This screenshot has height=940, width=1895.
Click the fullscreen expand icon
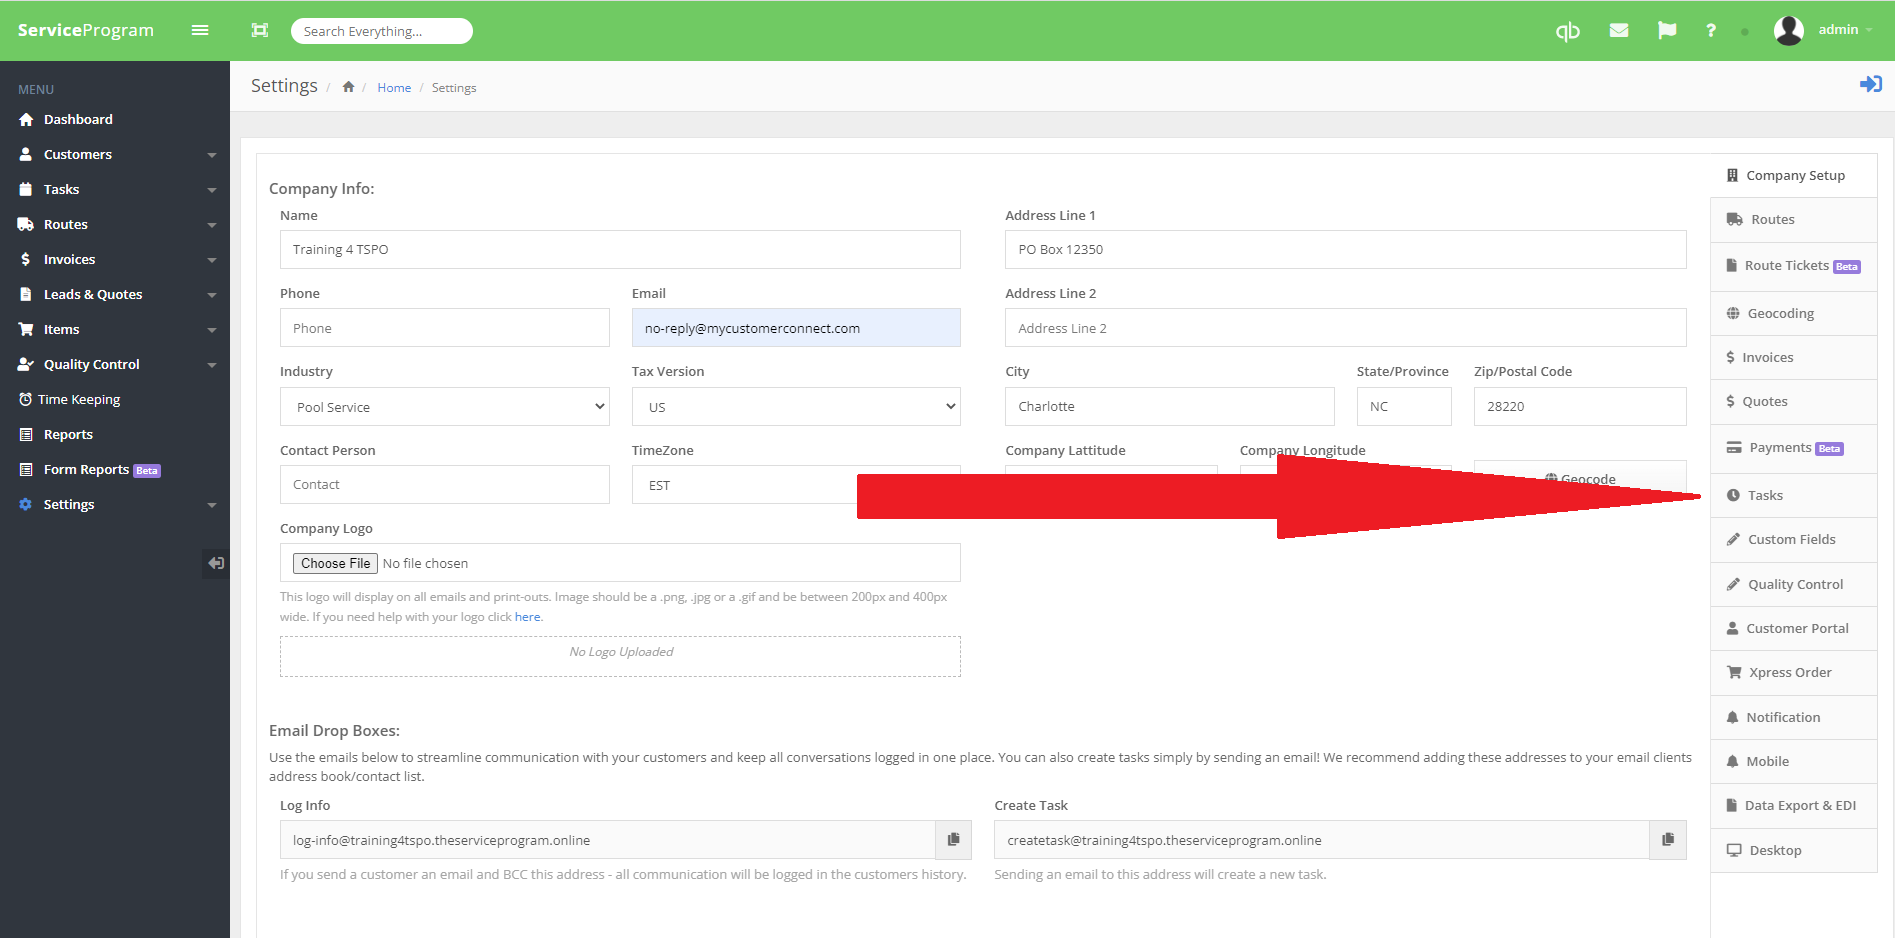click(x=260, y=30)
